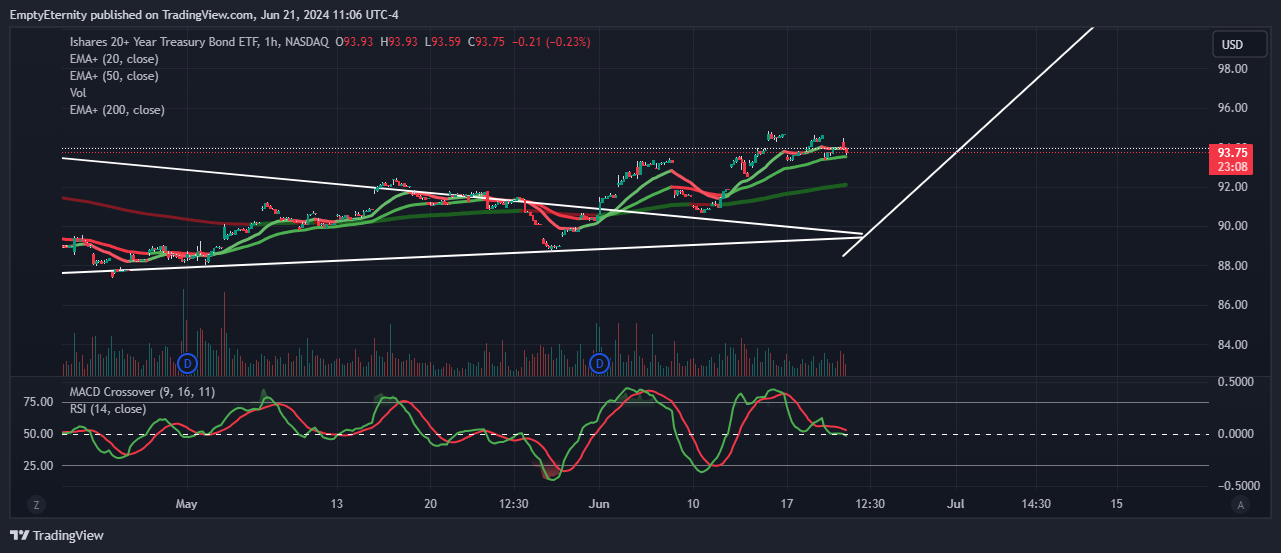Click the '14:30' label on time axis
The width and height of the screenshot is (1281, 553).
coord(1036,504)
